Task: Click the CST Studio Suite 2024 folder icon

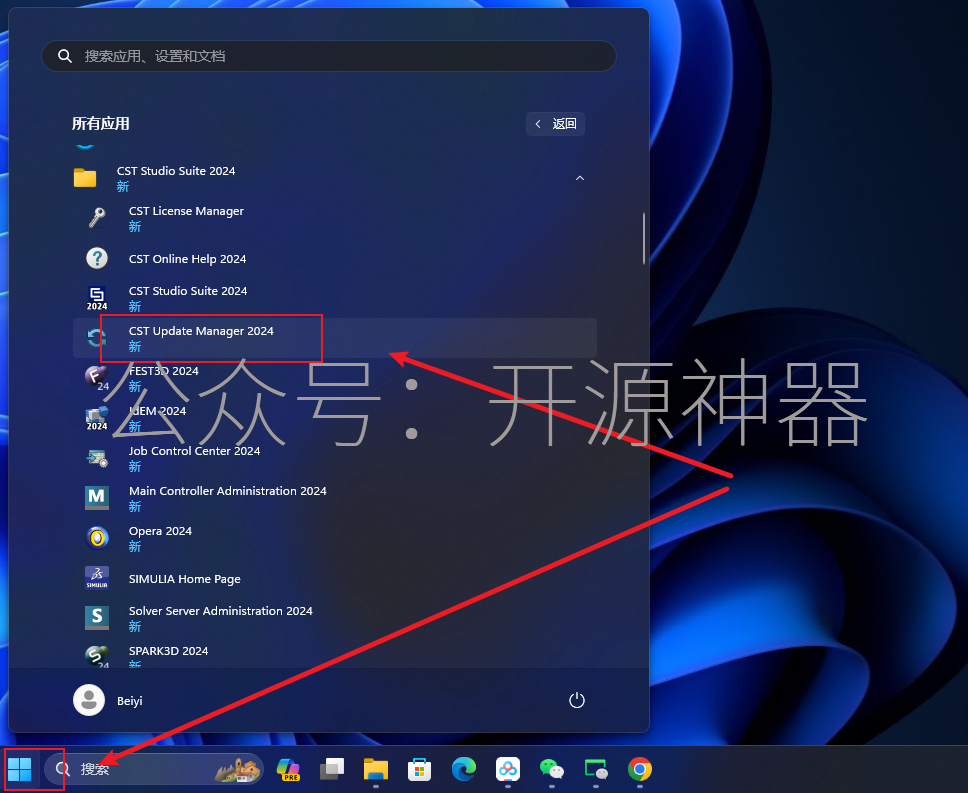Action: click(85, 178)
